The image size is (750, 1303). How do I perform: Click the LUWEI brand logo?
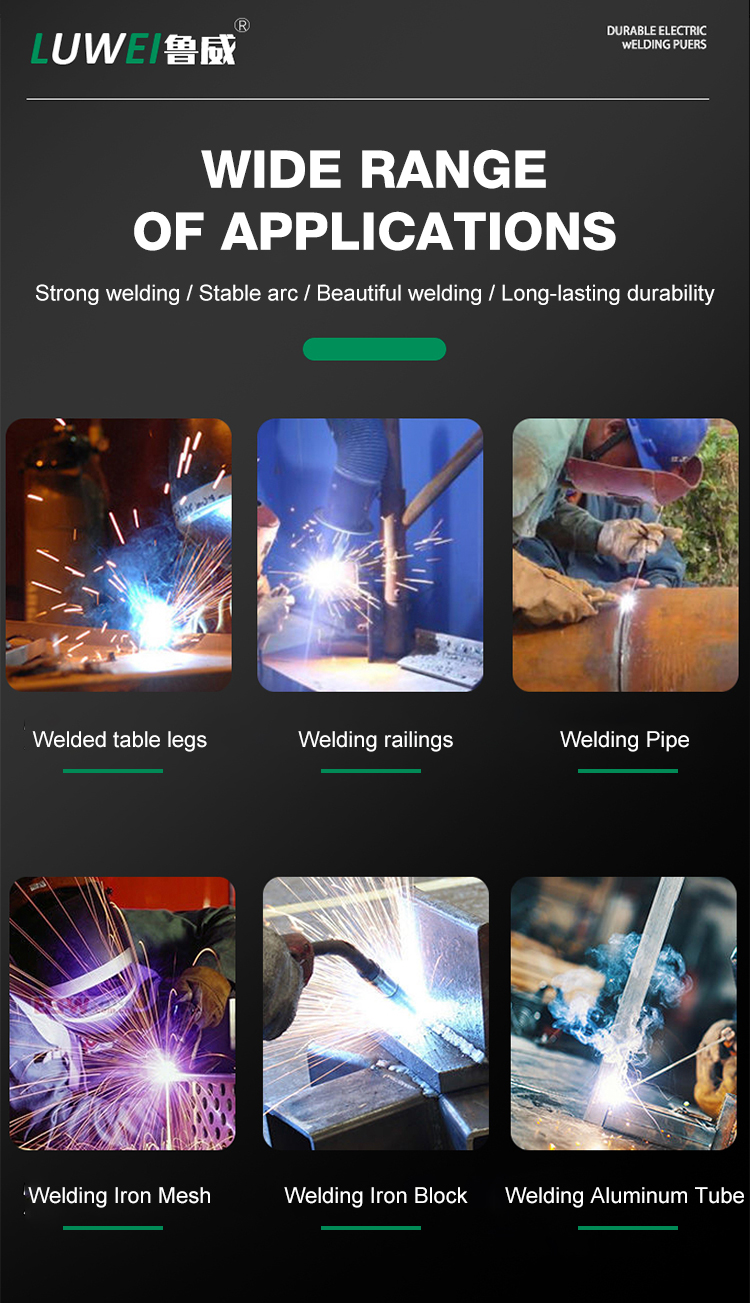pos(134,49)
